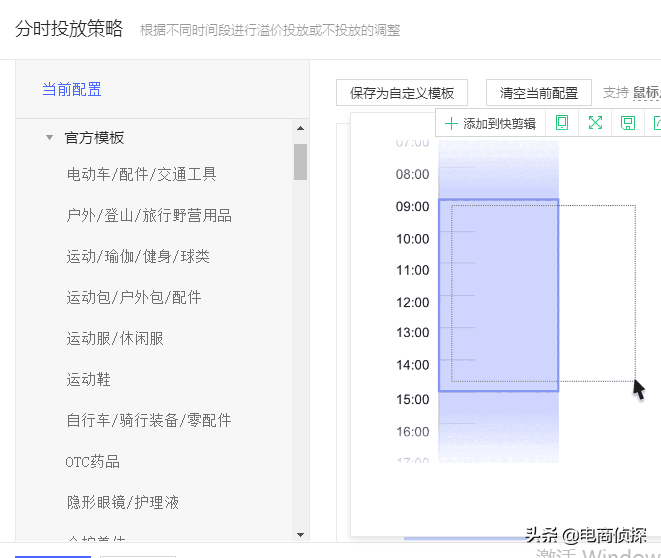The image size is (661, 558).
Task: Click the 16:00 time label
Action: 412,432
